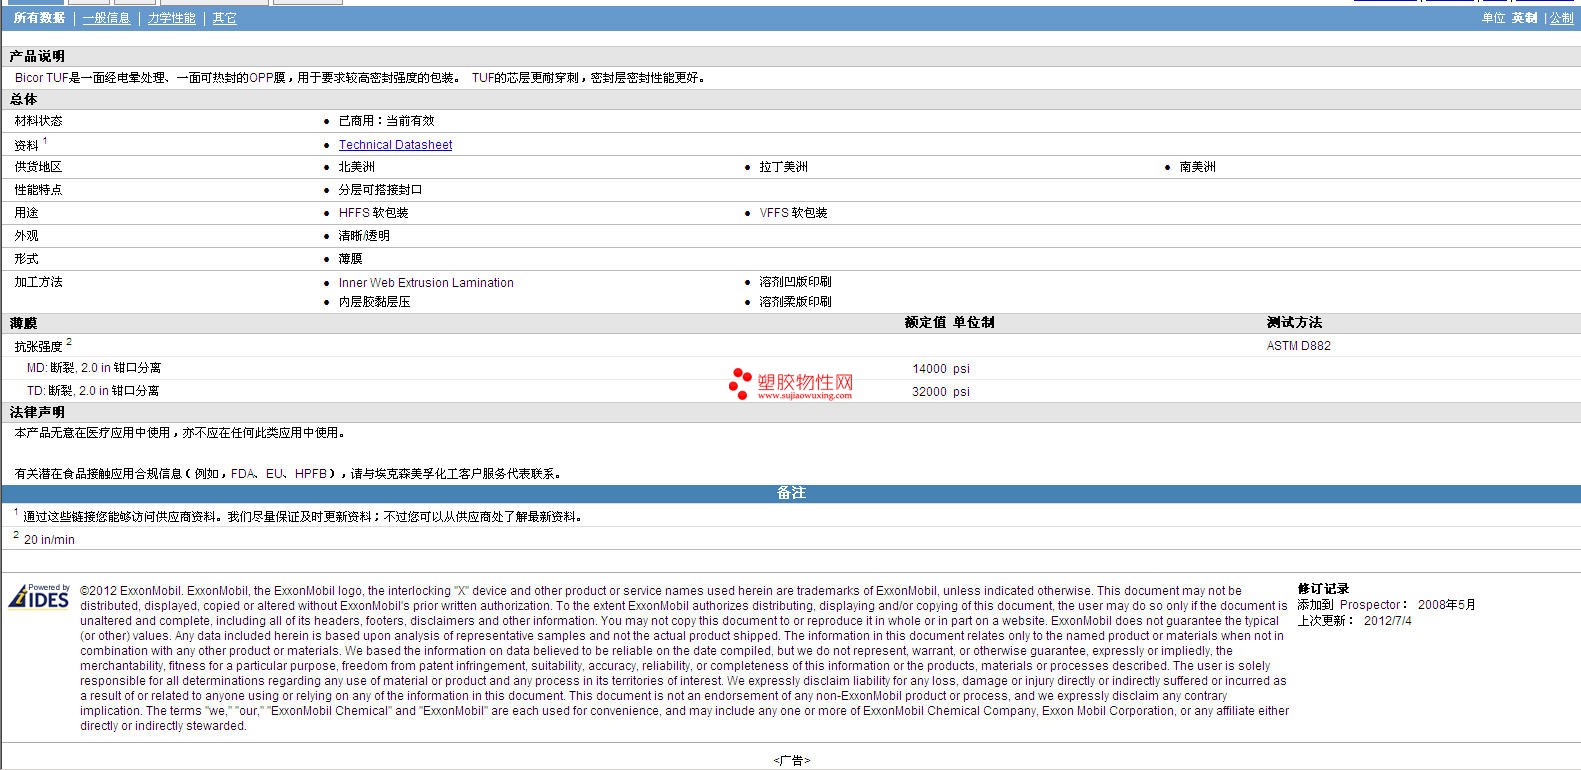Click the 薄膜 value in the 形式 row
The width and height of the screenshot is (1581, 770).
pos(351,259)
